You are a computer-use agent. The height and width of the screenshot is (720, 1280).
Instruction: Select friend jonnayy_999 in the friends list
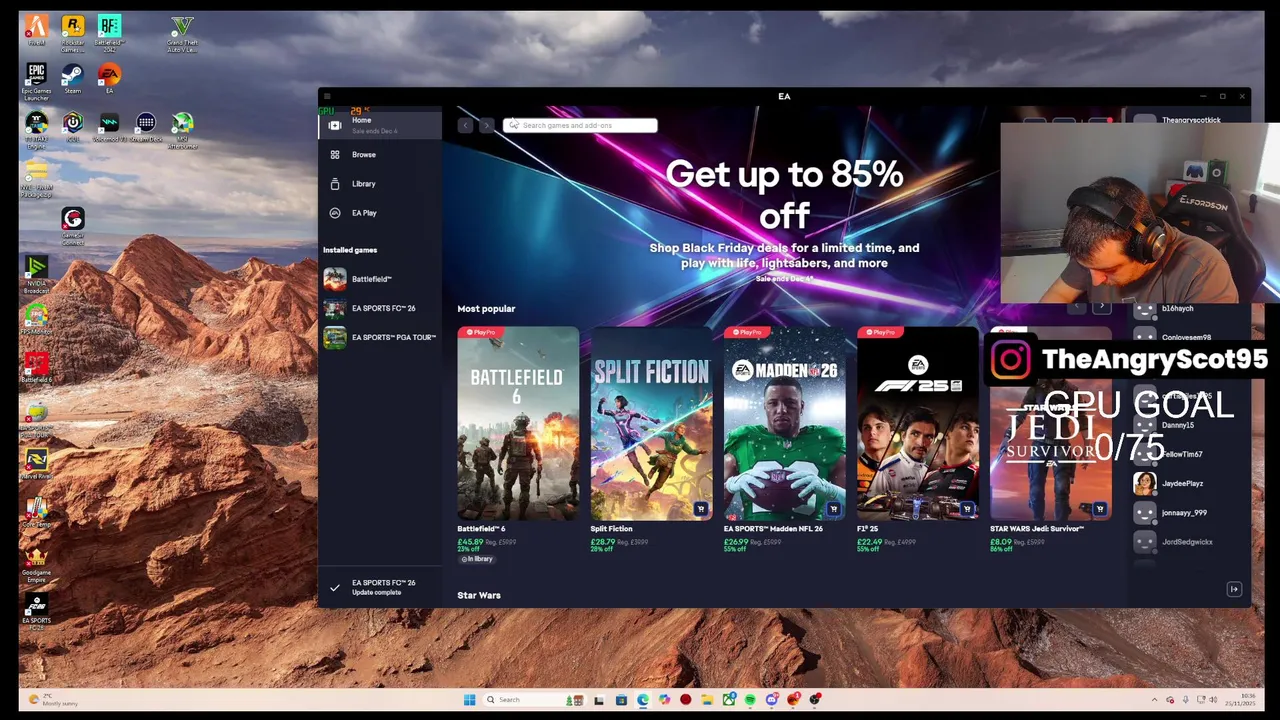pyautogui.click(x=1183, y=513)
